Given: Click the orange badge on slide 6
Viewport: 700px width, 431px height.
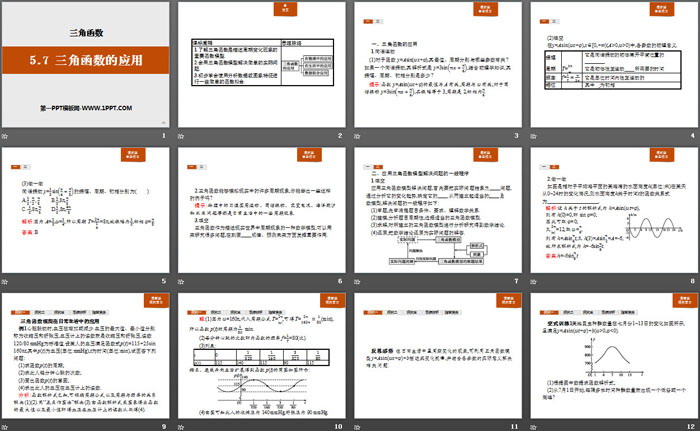Looking at the screenshot, I should tap(309, 155).
